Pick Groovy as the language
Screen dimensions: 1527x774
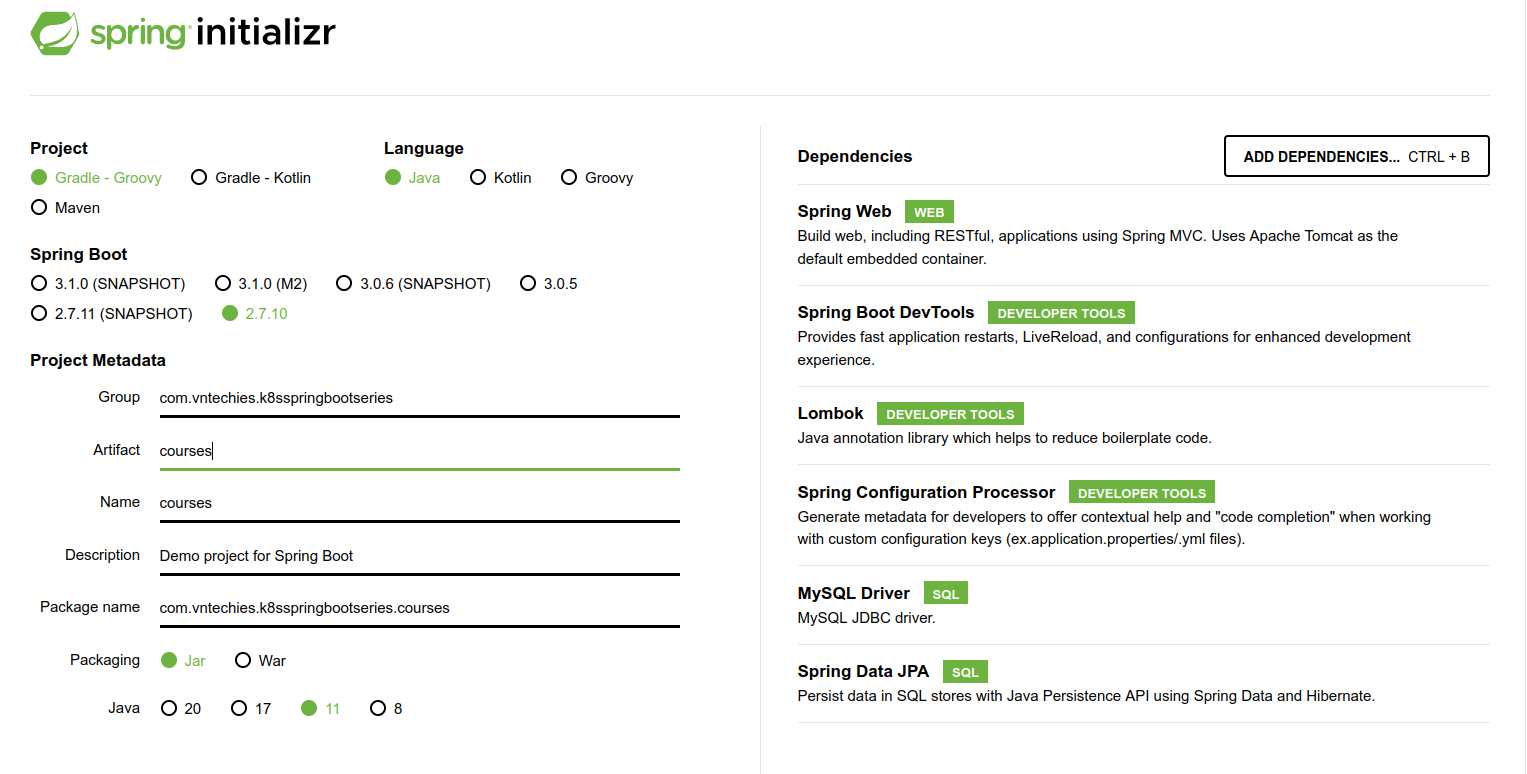click(x=569, y=178)
